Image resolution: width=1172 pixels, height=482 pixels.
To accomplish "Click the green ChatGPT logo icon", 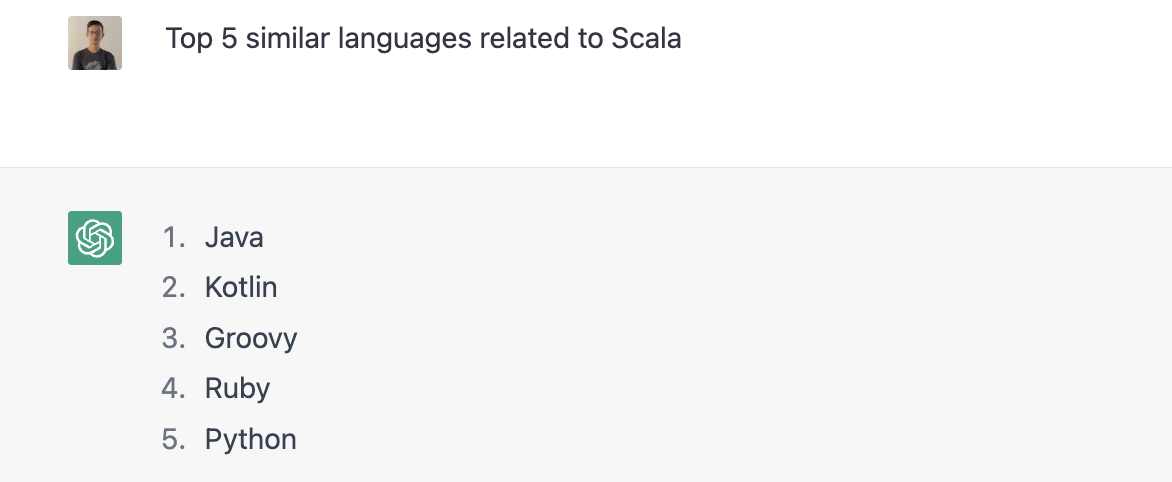I will point(95,238).
